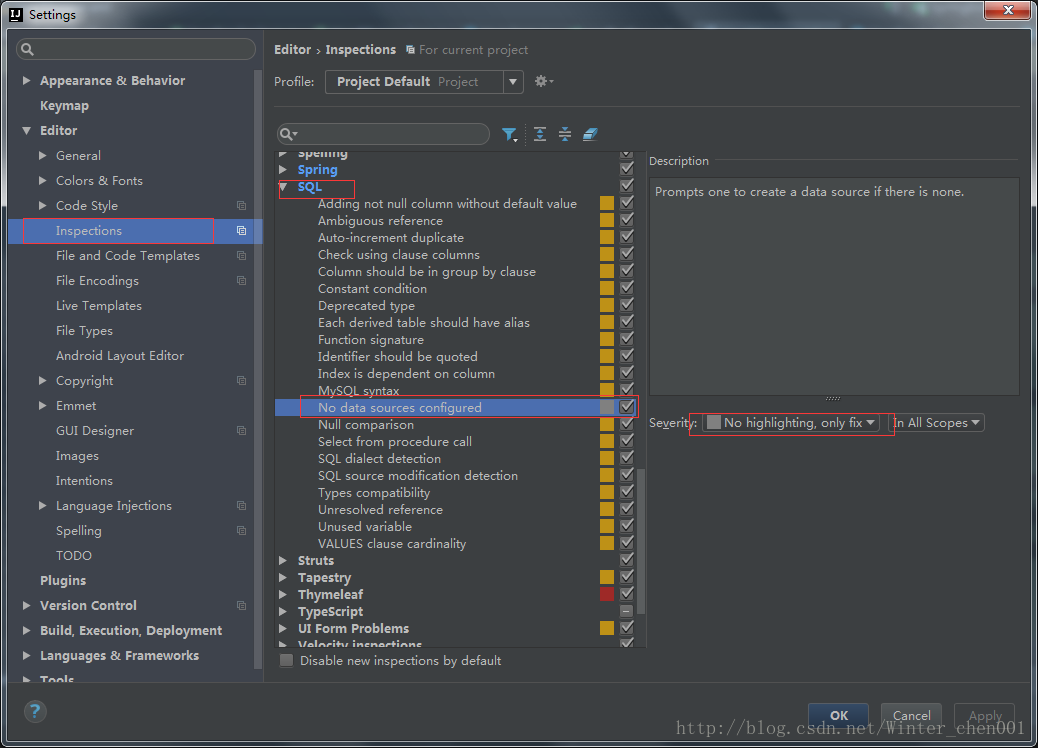Toggle the No data sources configured checkbox
Screen dimensions: 1038x748
click(x=627, y=407)
